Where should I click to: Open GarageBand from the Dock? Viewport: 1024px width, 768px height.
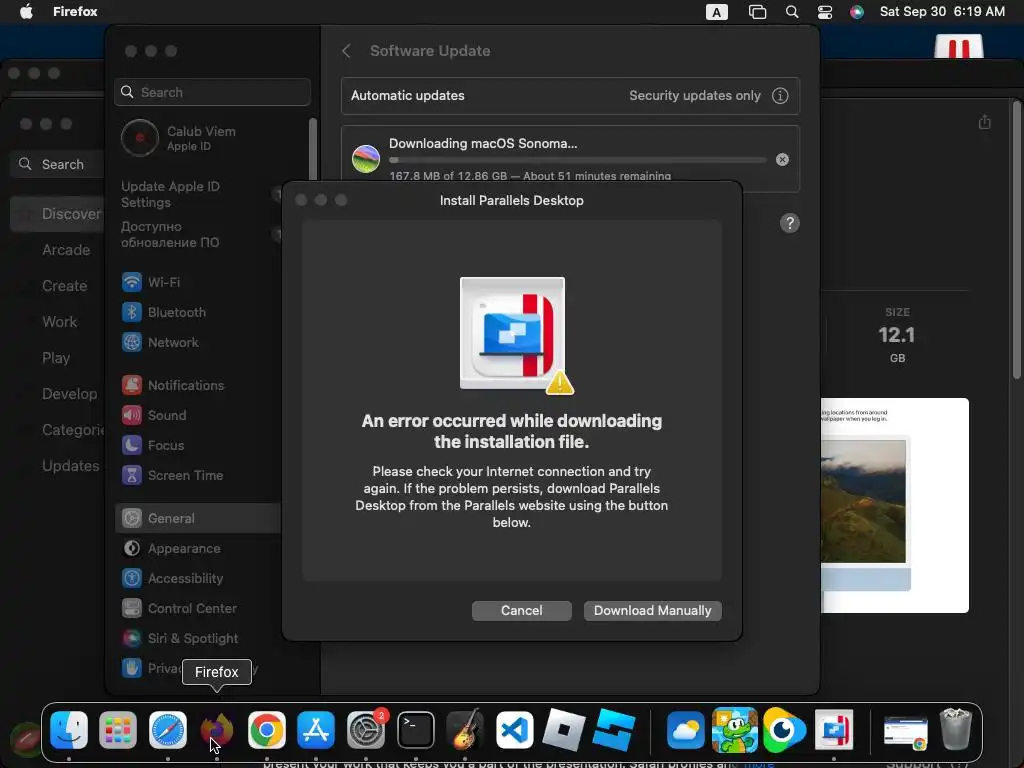click(465, 729)
